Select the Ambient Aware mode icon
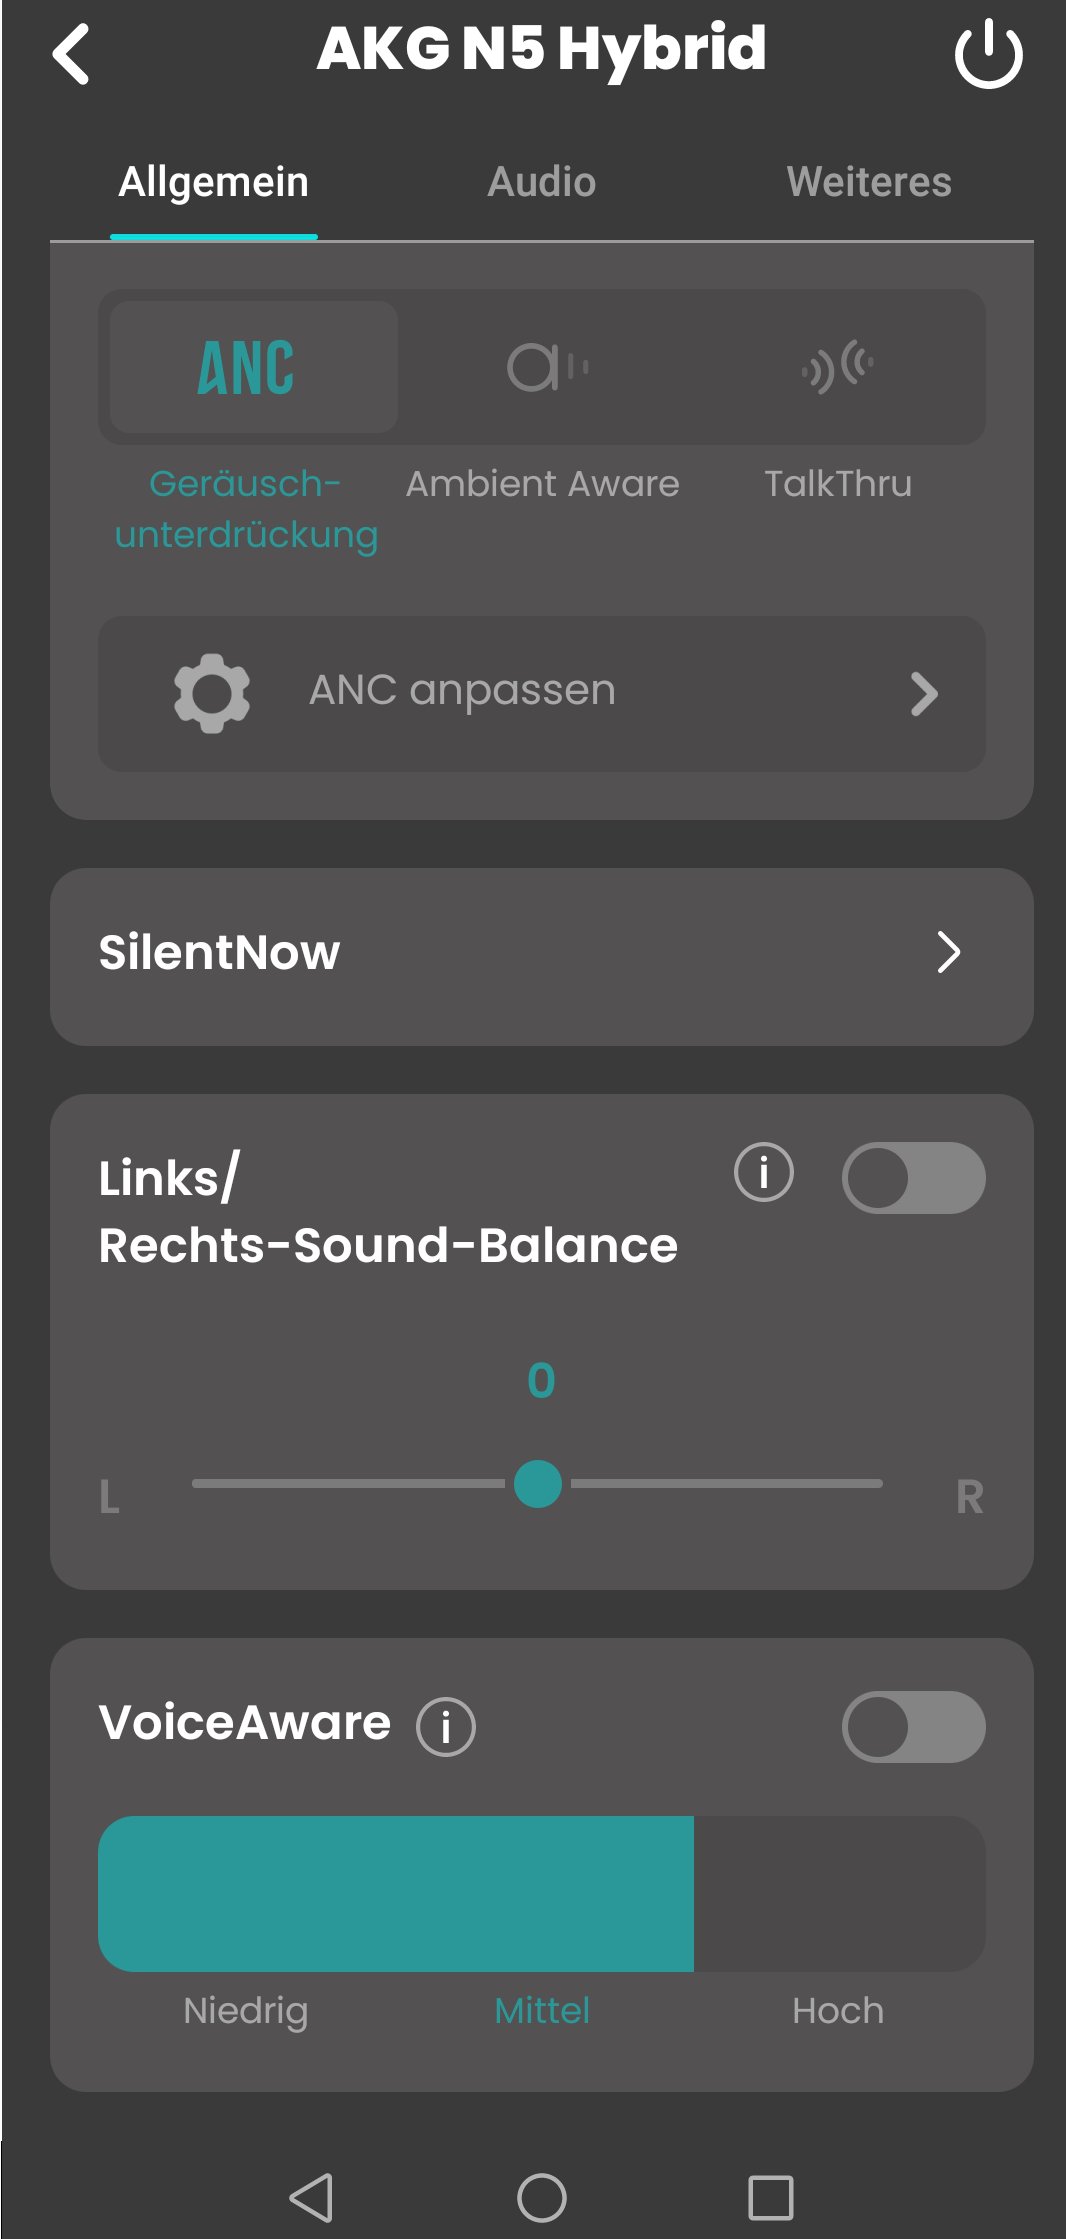The height and width of the screenshot is (2239, 1066). pos(546,367)
